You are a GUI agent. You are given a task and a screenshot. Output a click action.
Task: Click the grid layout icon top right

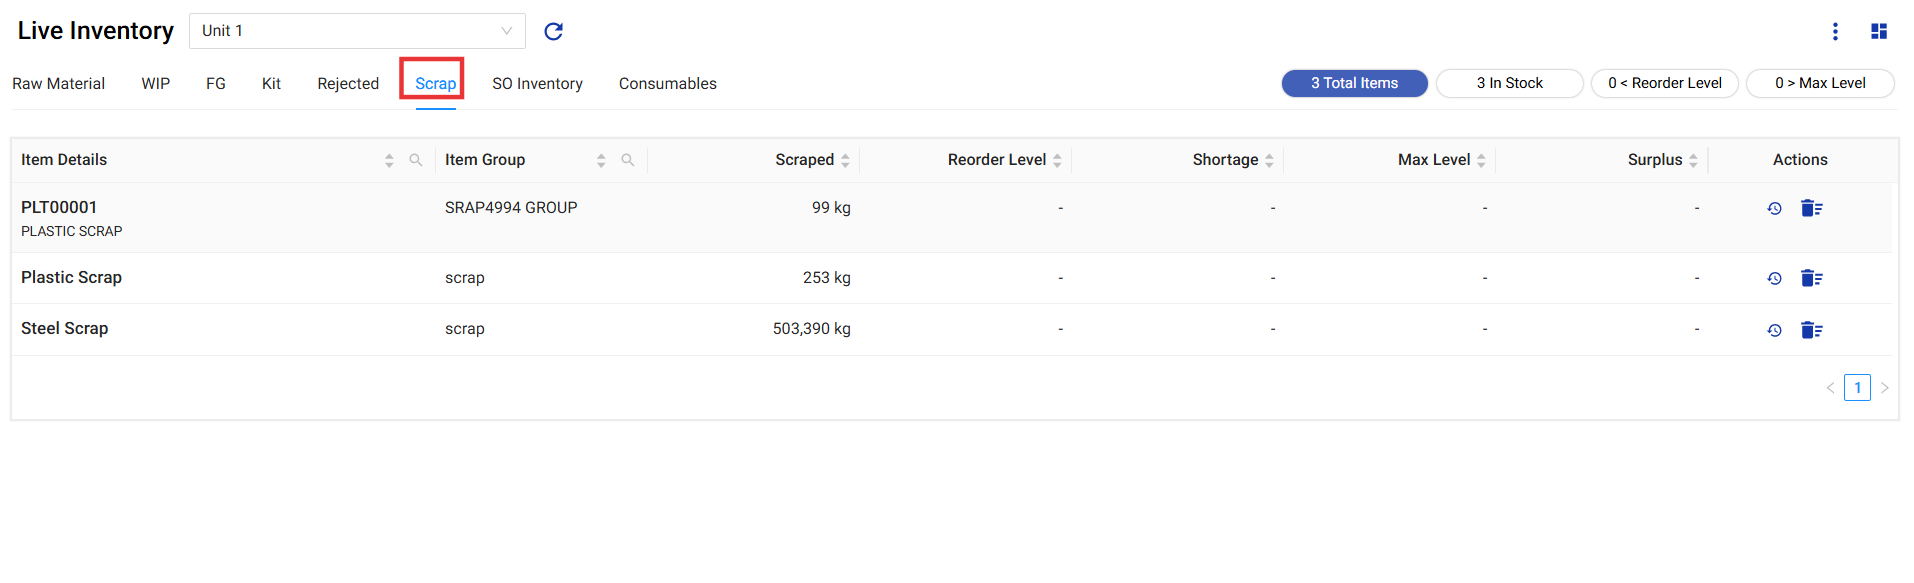click(1879, 31)
